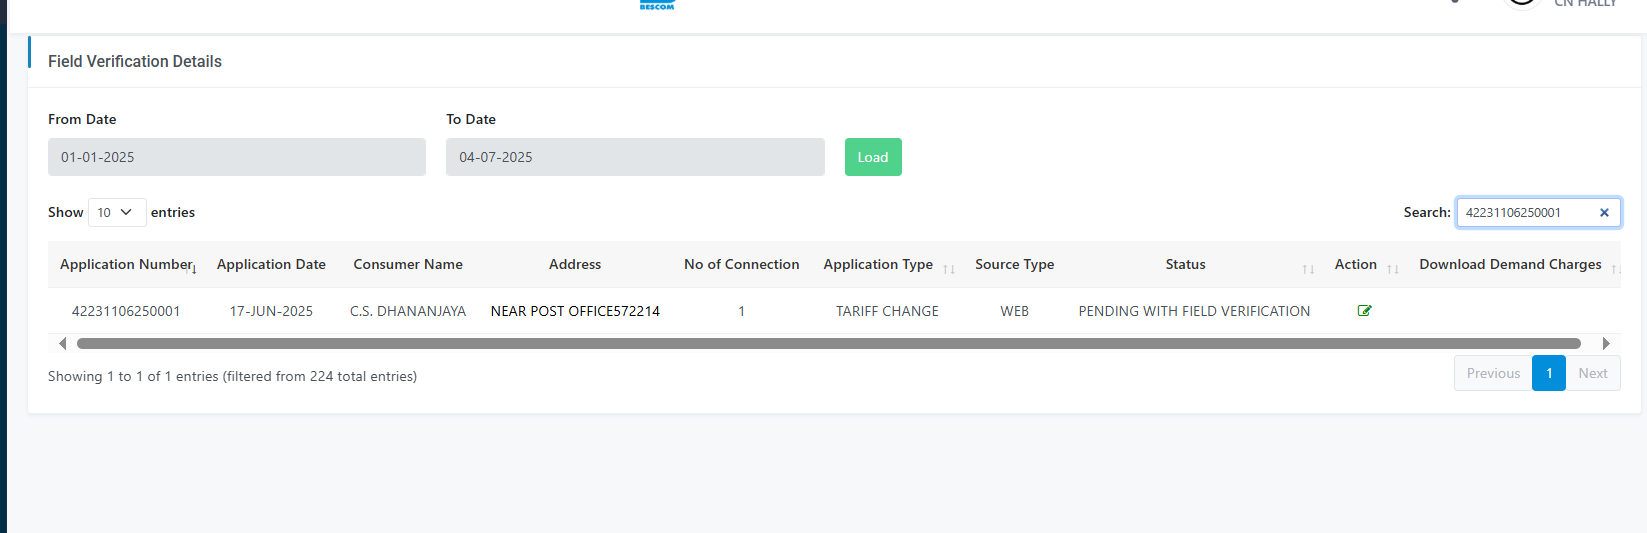Click PENDING WITH FIELD VERIFICATION status
This screenshot has height=533, width=1647.
pos(1194,312)
